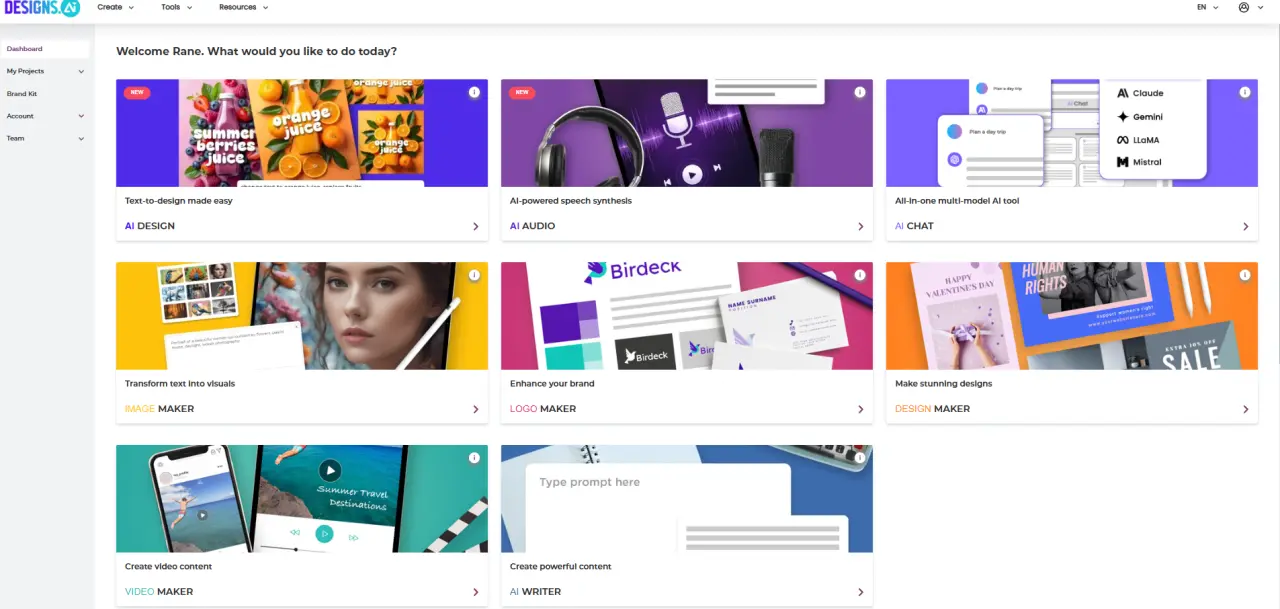Viewport: 1280px width, 609px height.
Task: Click the NEW badge on AI Design card
Action: (137, 92)
